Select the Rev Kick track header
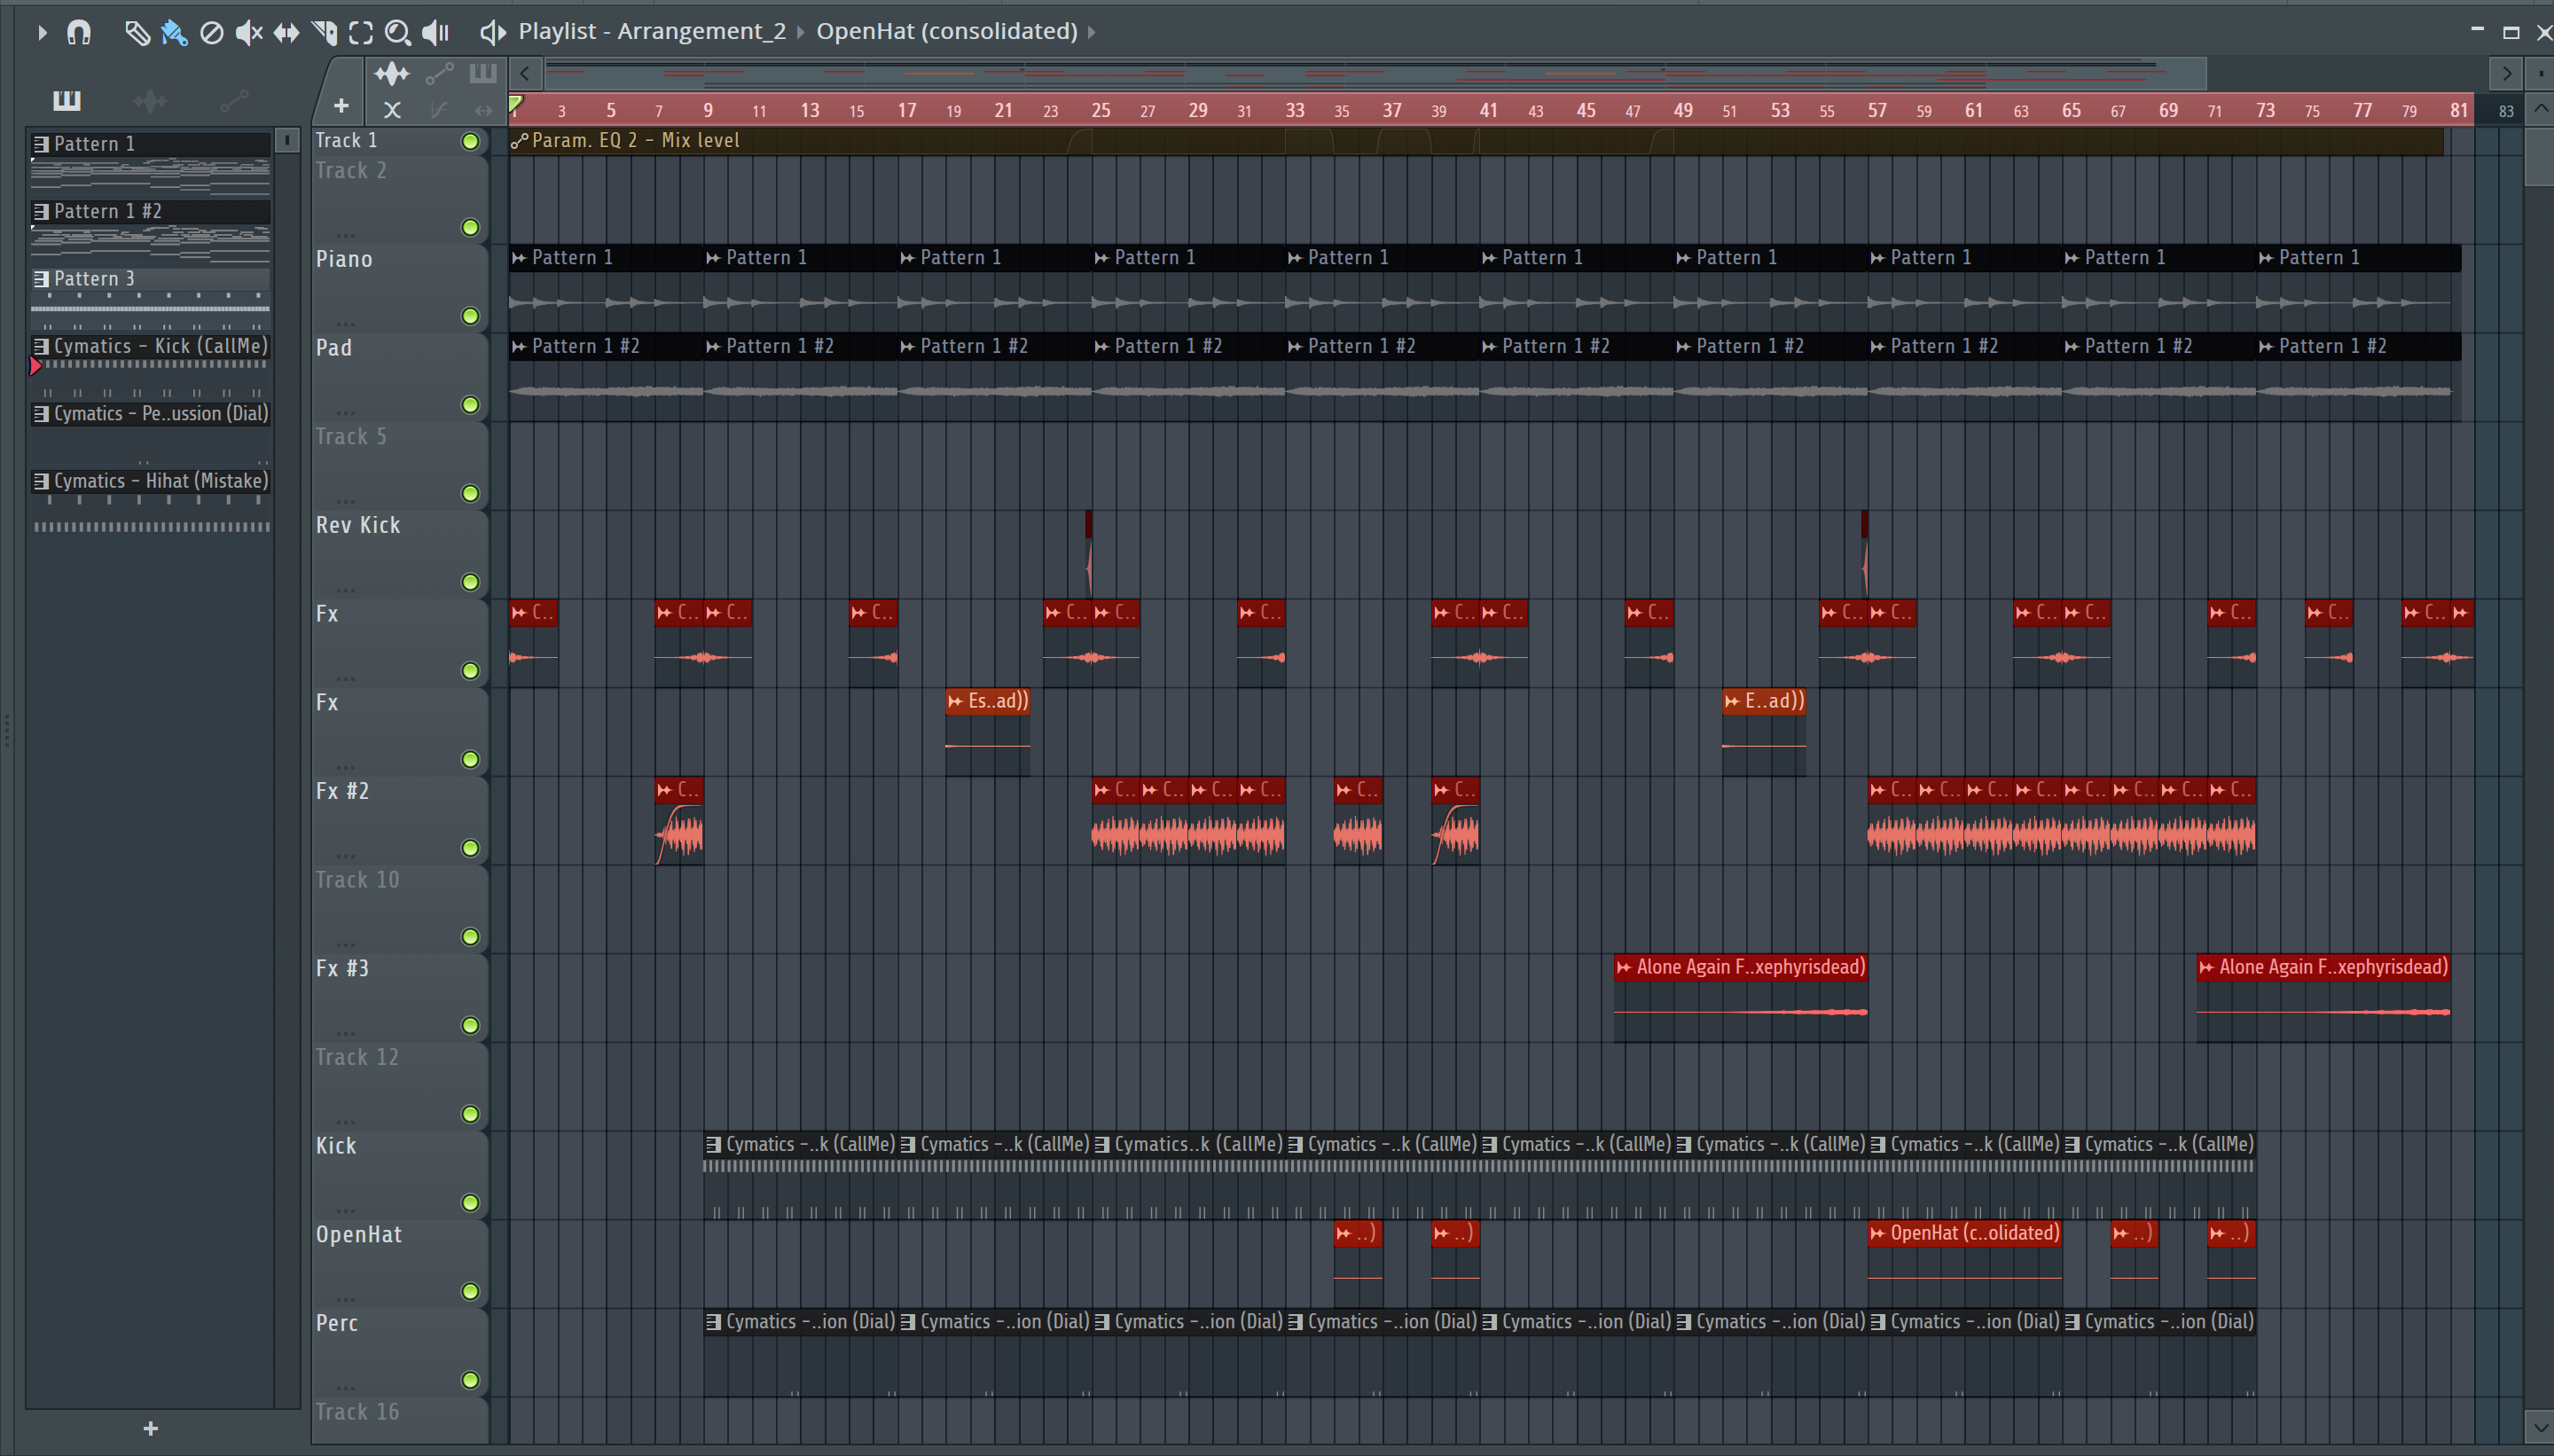Screen dimensions: 2554x1456 point(399,554)
